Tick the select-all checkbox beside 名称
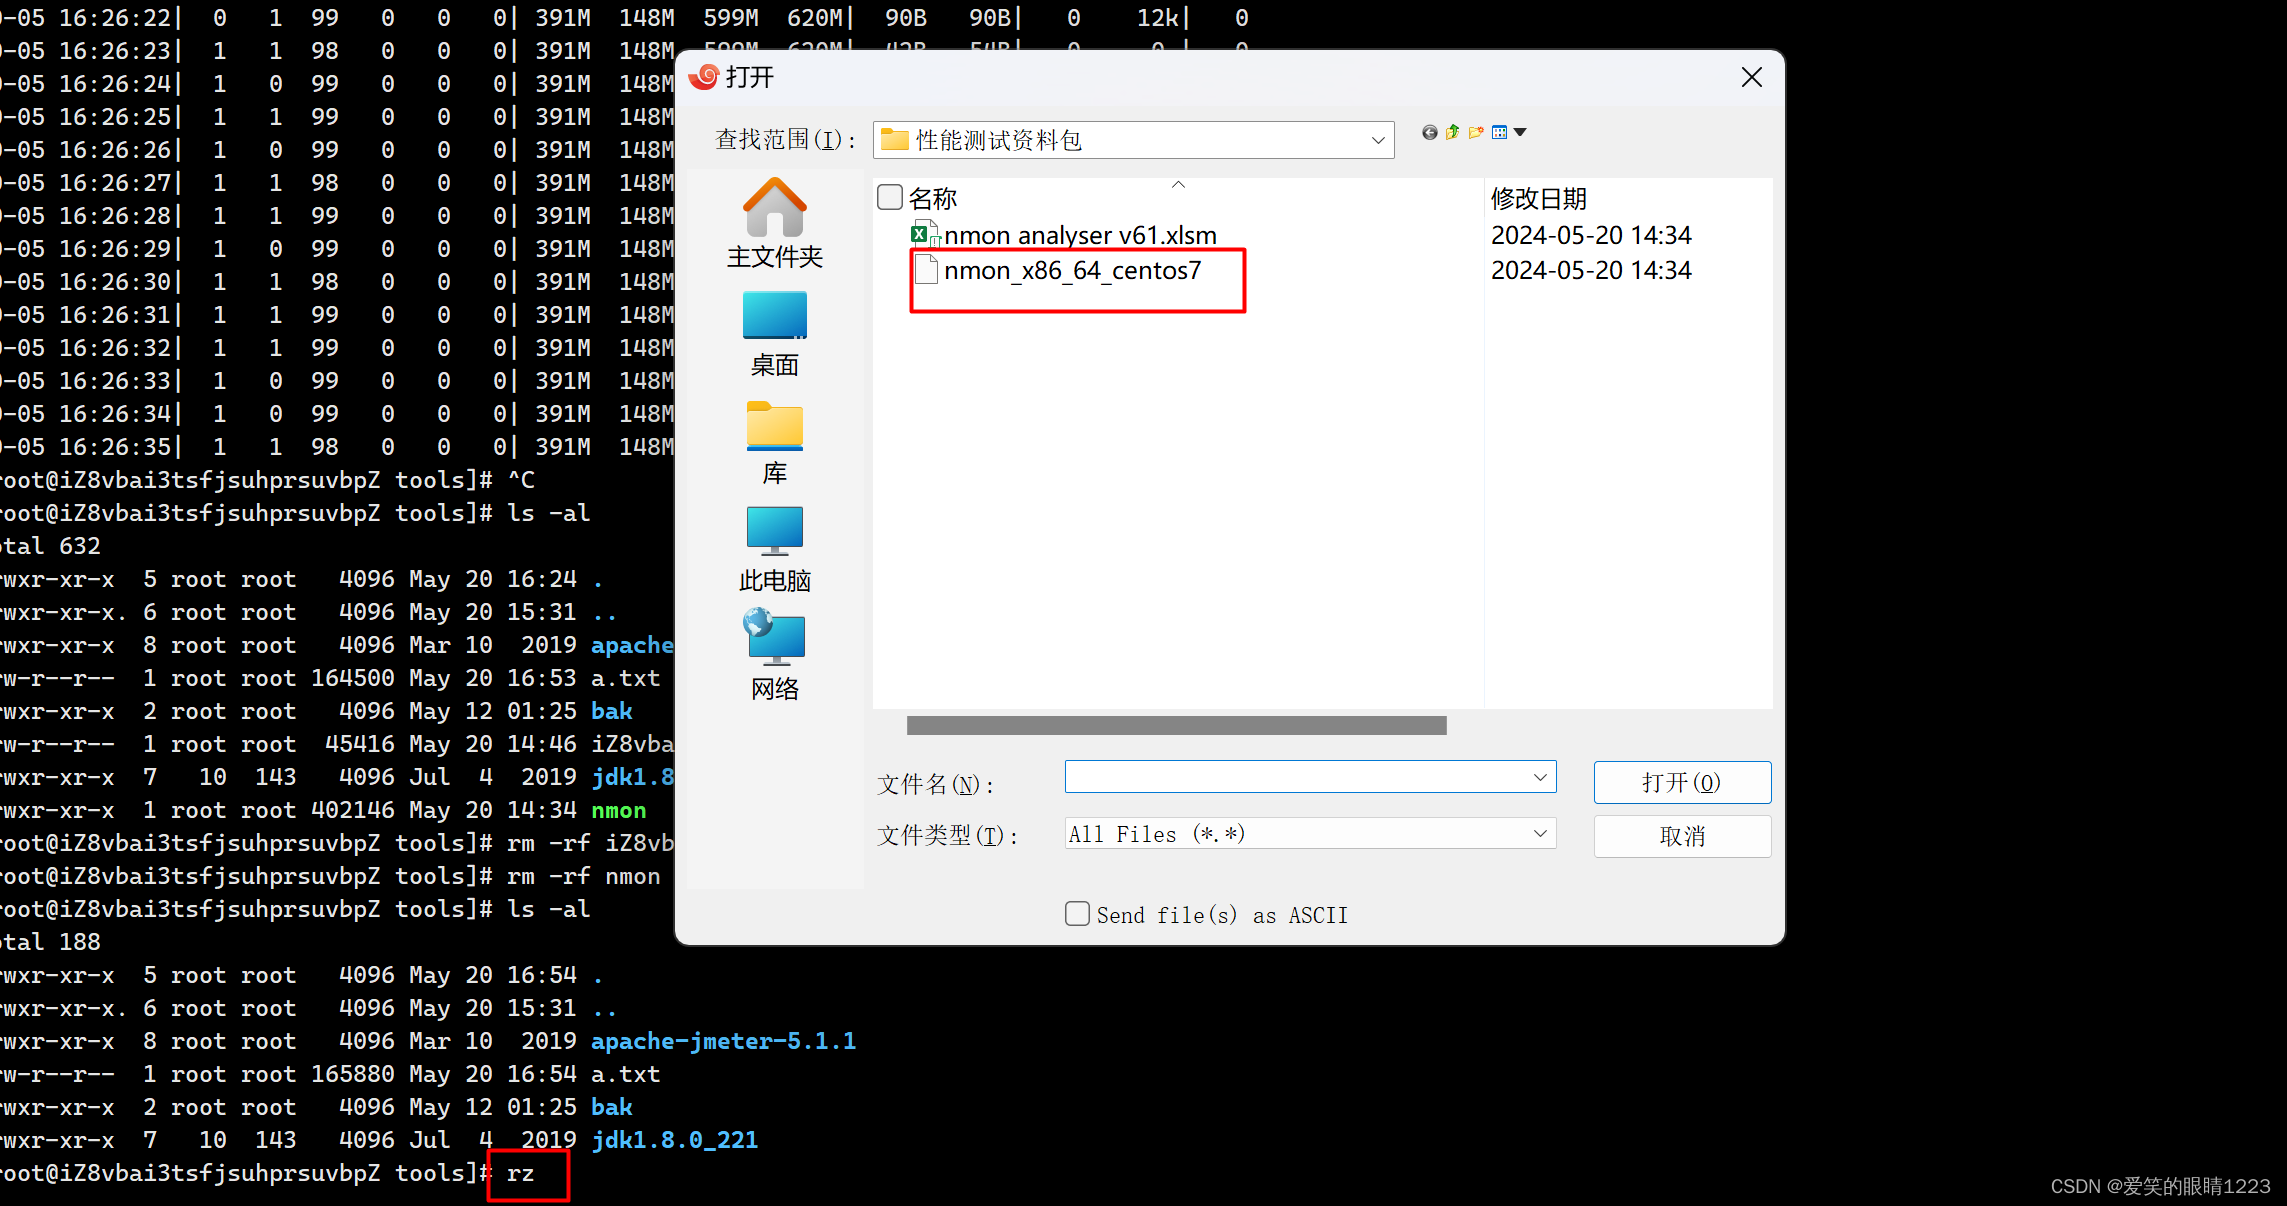The height and width of the screenshot is (1206, 2287). point(889,197)
